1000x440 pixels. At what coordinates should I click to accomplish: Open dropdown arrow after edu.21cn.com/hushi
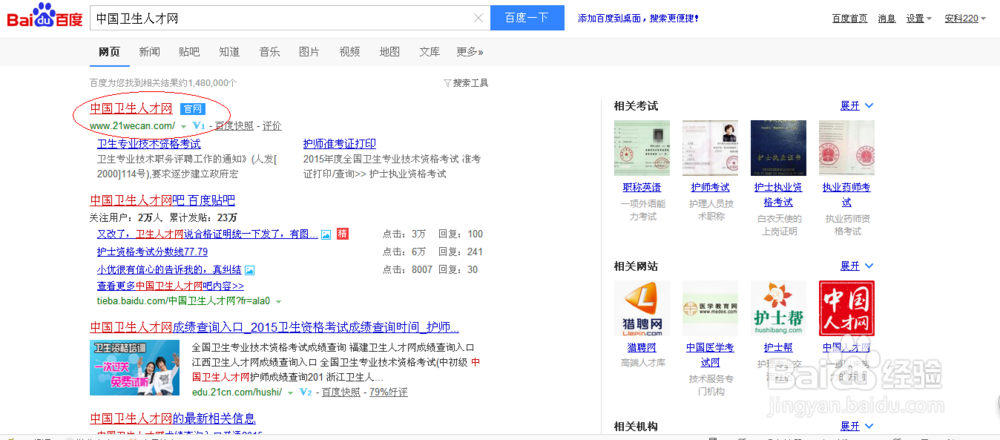291,392
